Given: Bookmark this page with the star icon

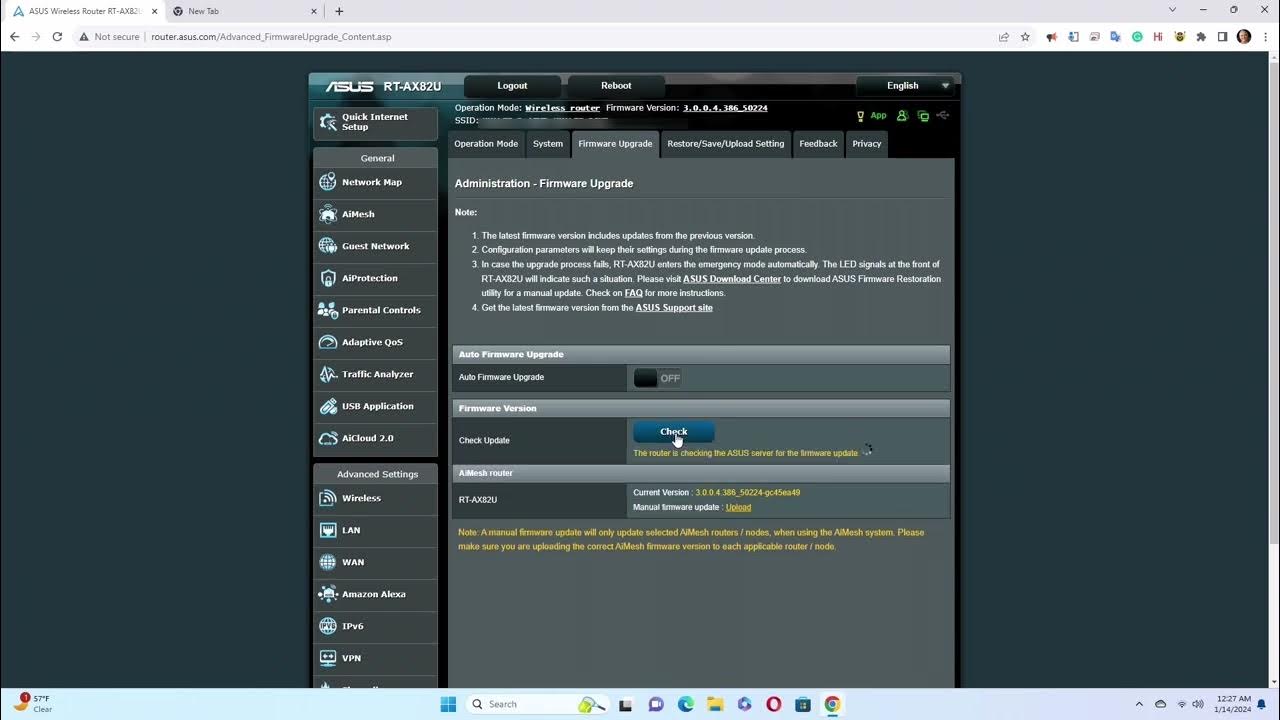Looking at the screenshot, I should (x=1025, y=37).
